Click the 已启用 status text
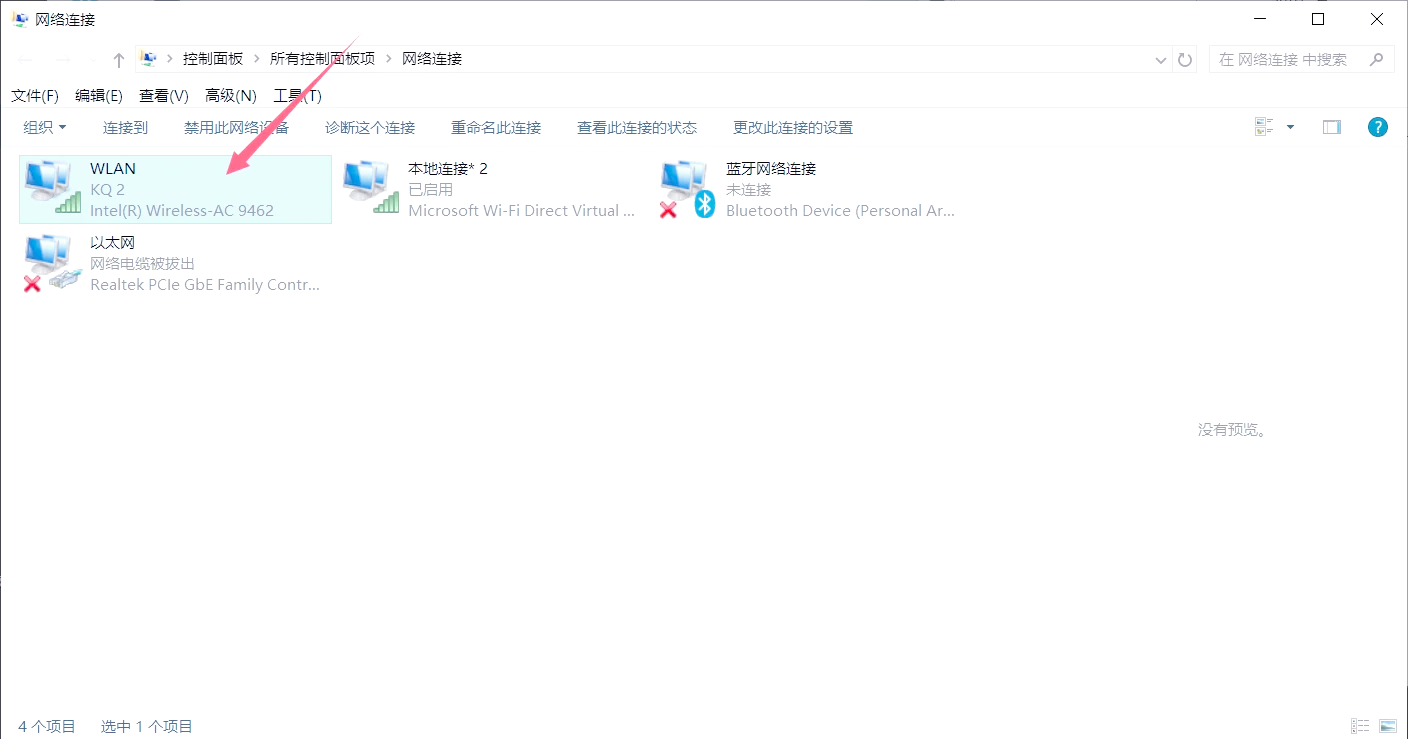The image size is (1408, 739). click(431, 189)
